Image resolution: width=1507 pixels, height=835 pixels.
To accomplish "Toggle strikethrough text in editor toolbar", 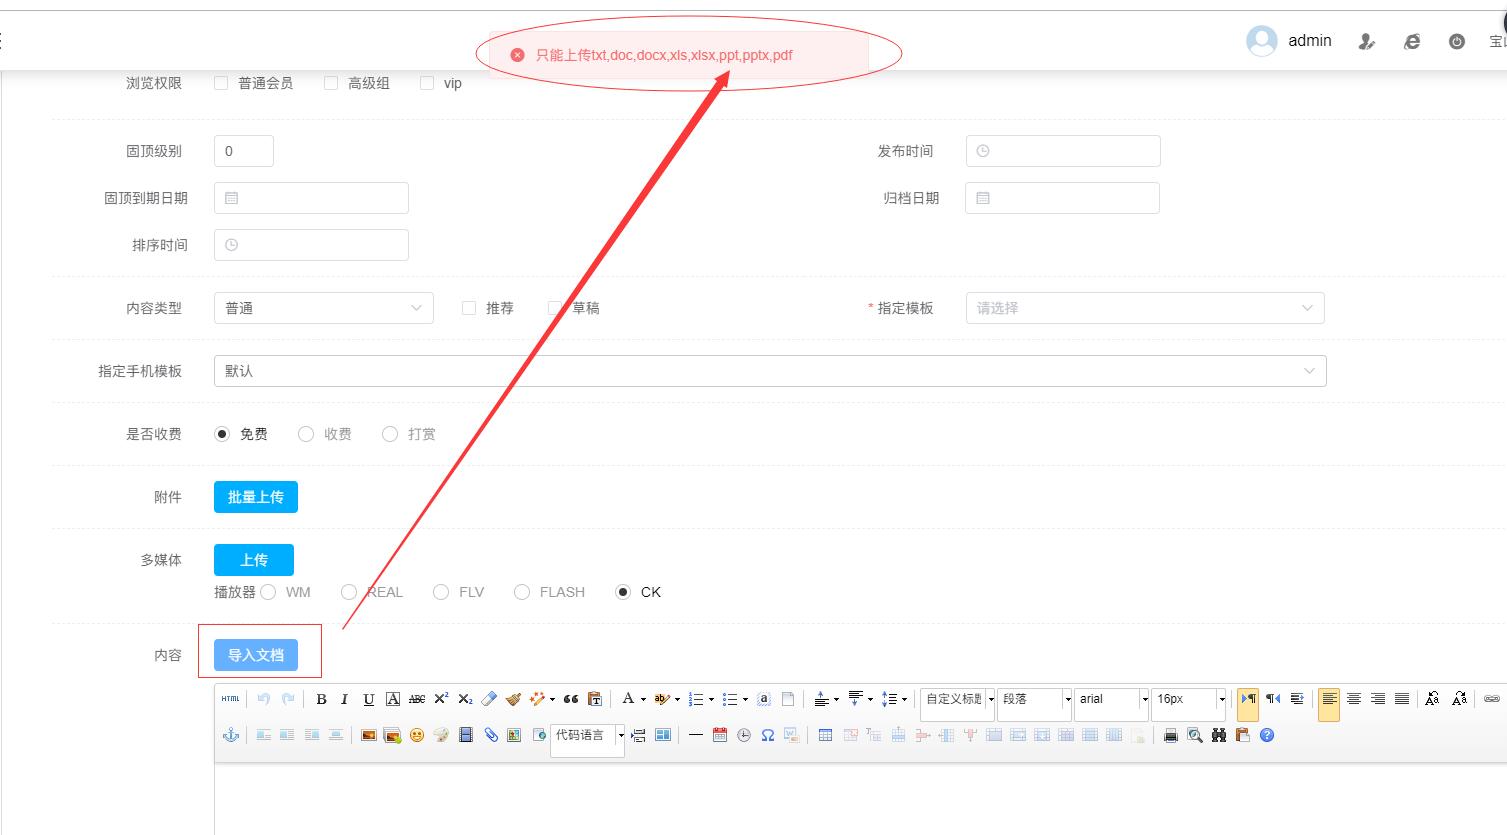I will (x=417, y=699).
